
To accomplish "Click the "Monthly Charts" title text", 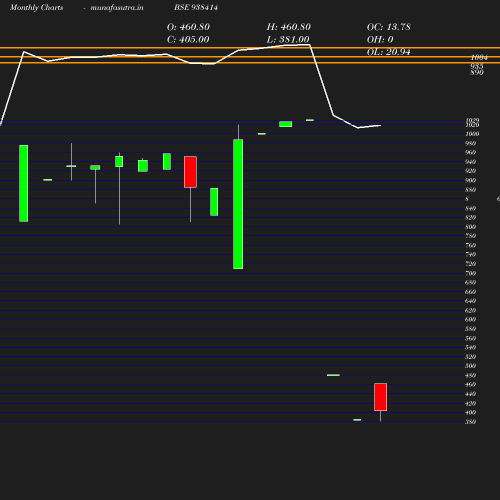I will tap(36, 7).
